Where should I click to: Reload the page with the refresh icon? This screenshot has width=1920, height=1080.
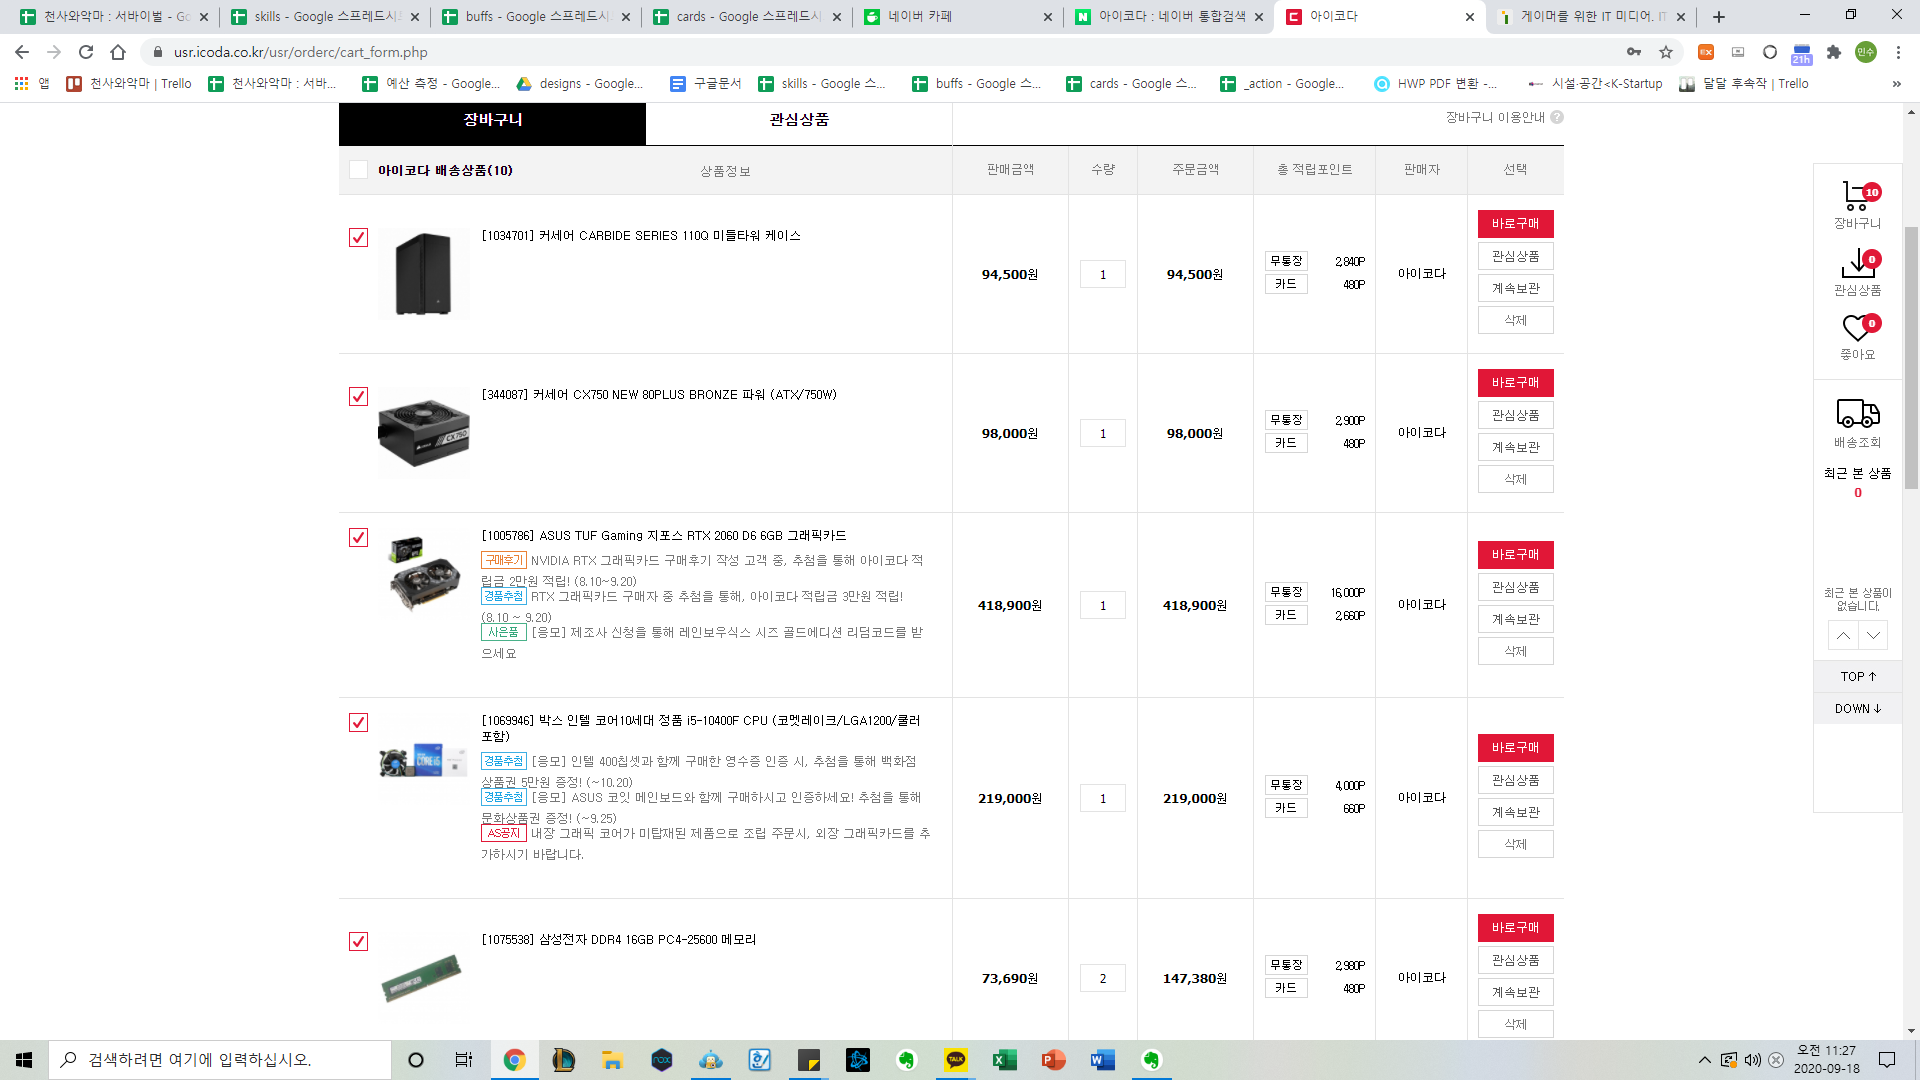[86, 52]
